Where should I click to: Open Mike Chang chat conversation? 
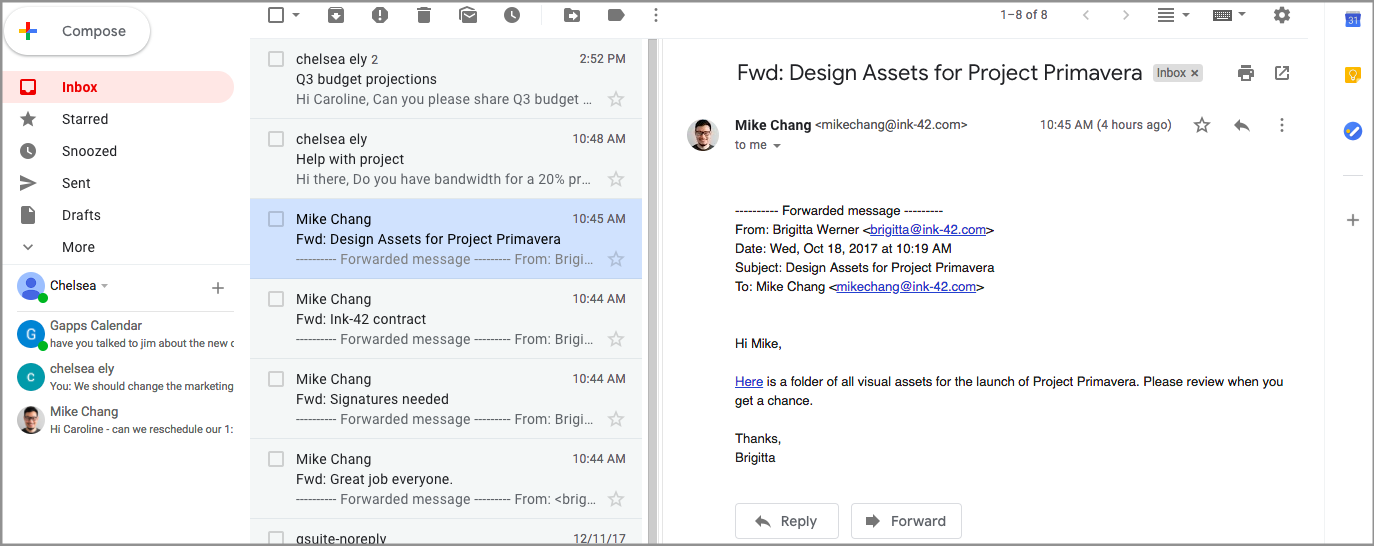(126, 419)
